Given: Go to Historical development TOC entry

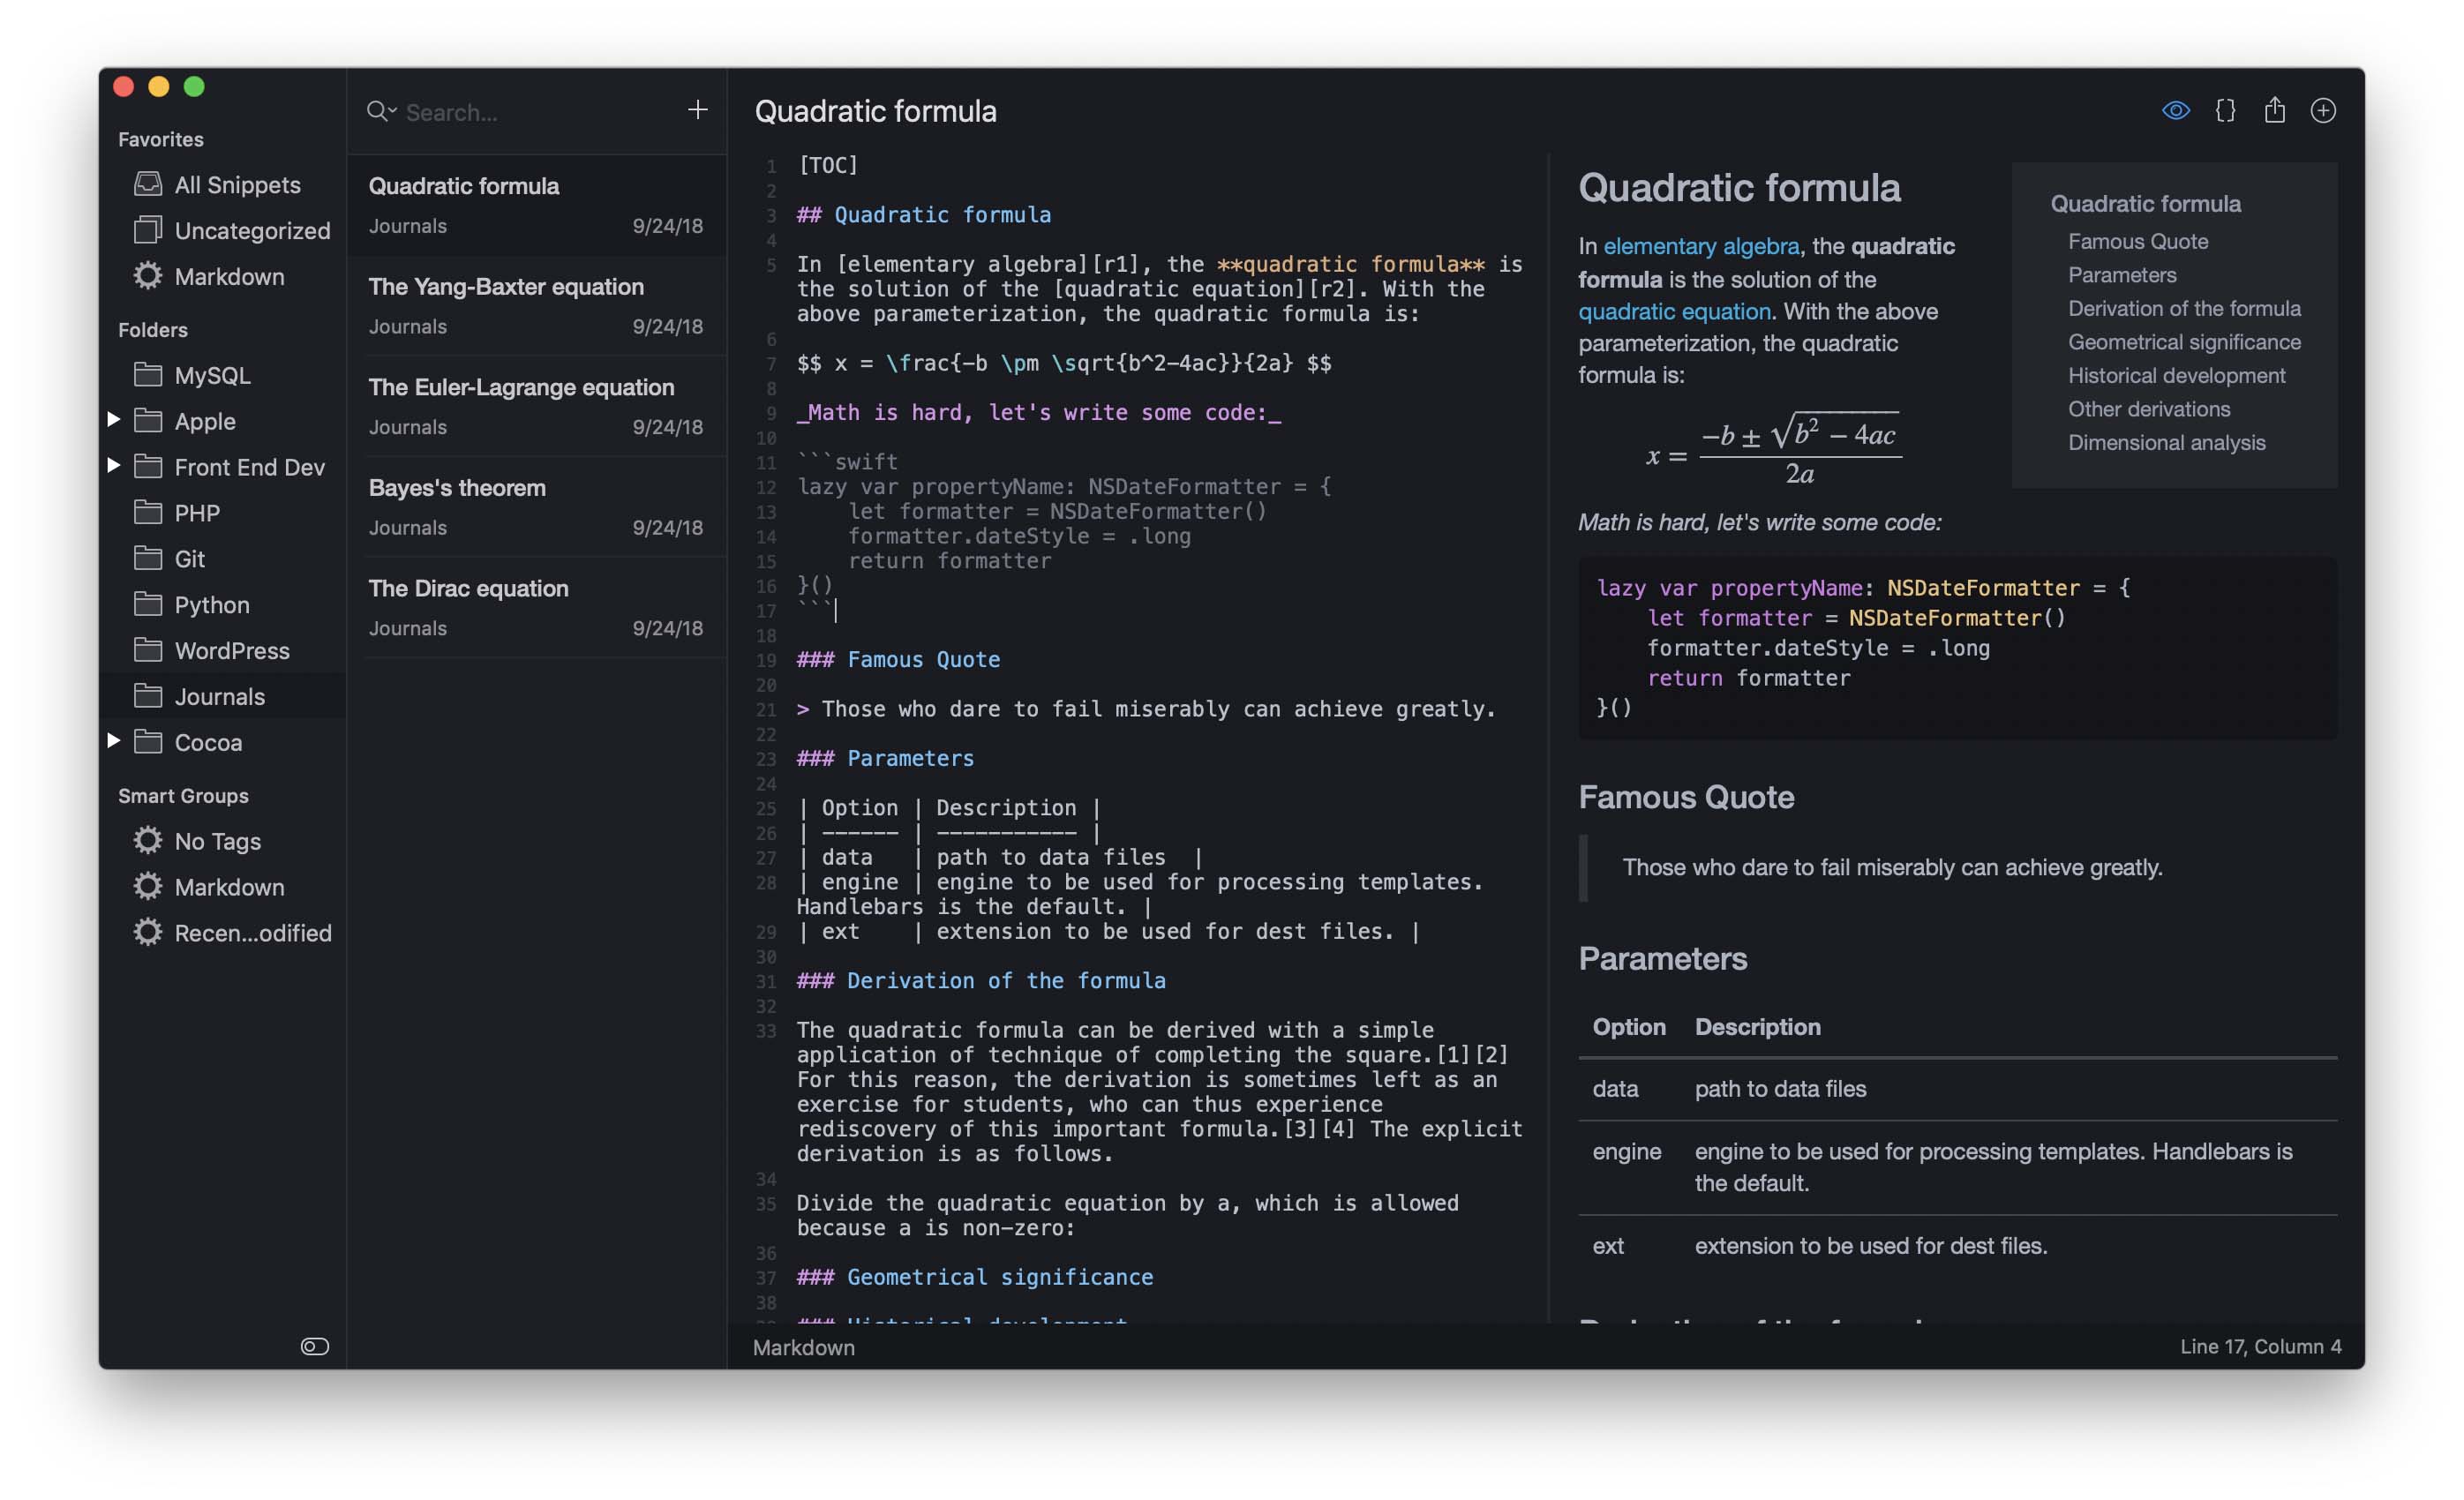Looking at the screenshot, I should coord(2176,375).
